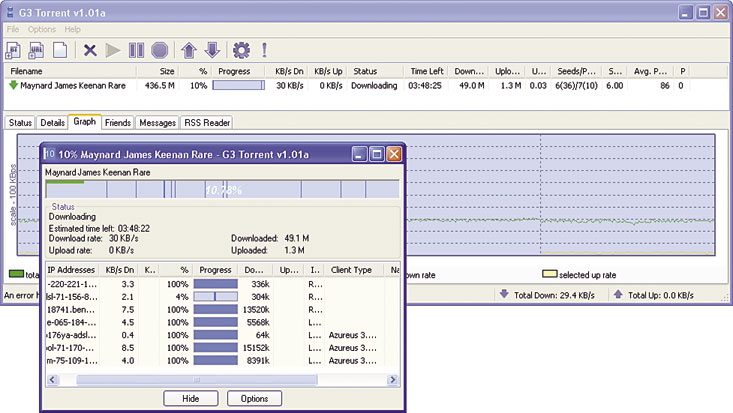Switch to the Details tab
Screen dimensions: 733x413
[52, 123]
